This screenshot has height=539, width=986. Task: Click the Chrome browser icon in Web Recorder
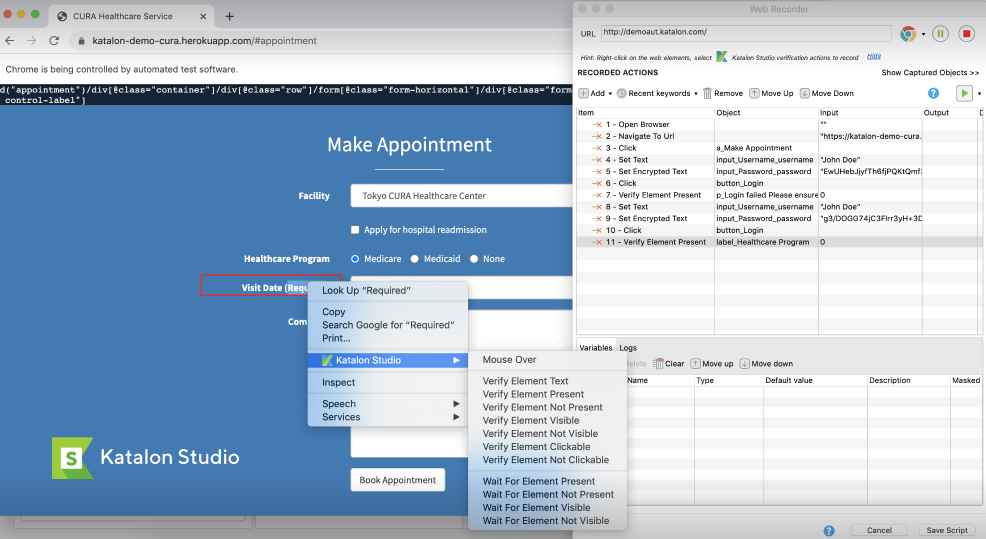point(908,34)
